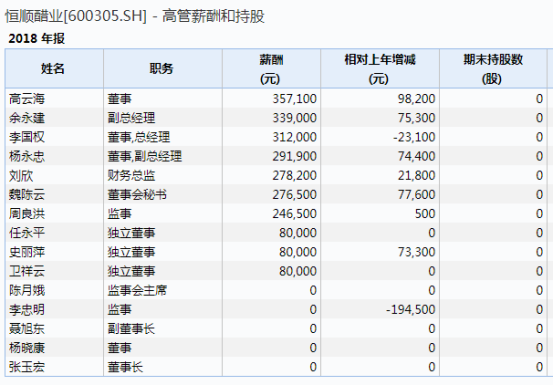Click the salary value 291,900
Viewport: 554px width, 386px height.
click(294, 156)
